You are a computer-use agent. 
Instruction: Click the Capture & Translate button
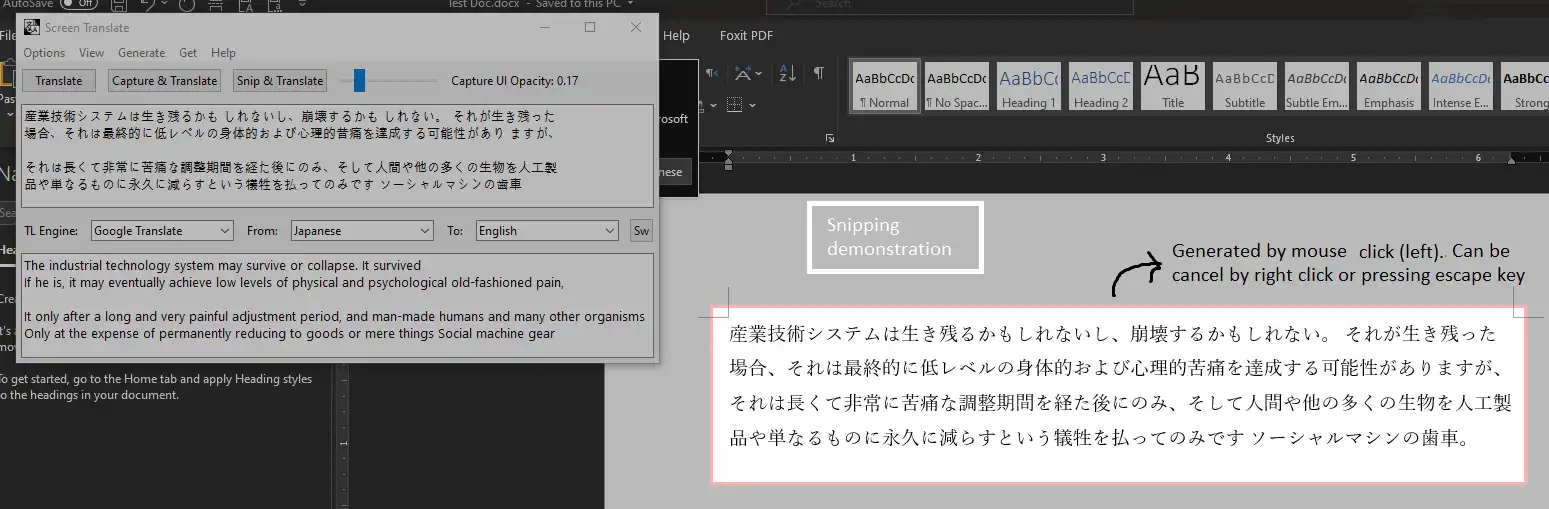click(165, 81)
